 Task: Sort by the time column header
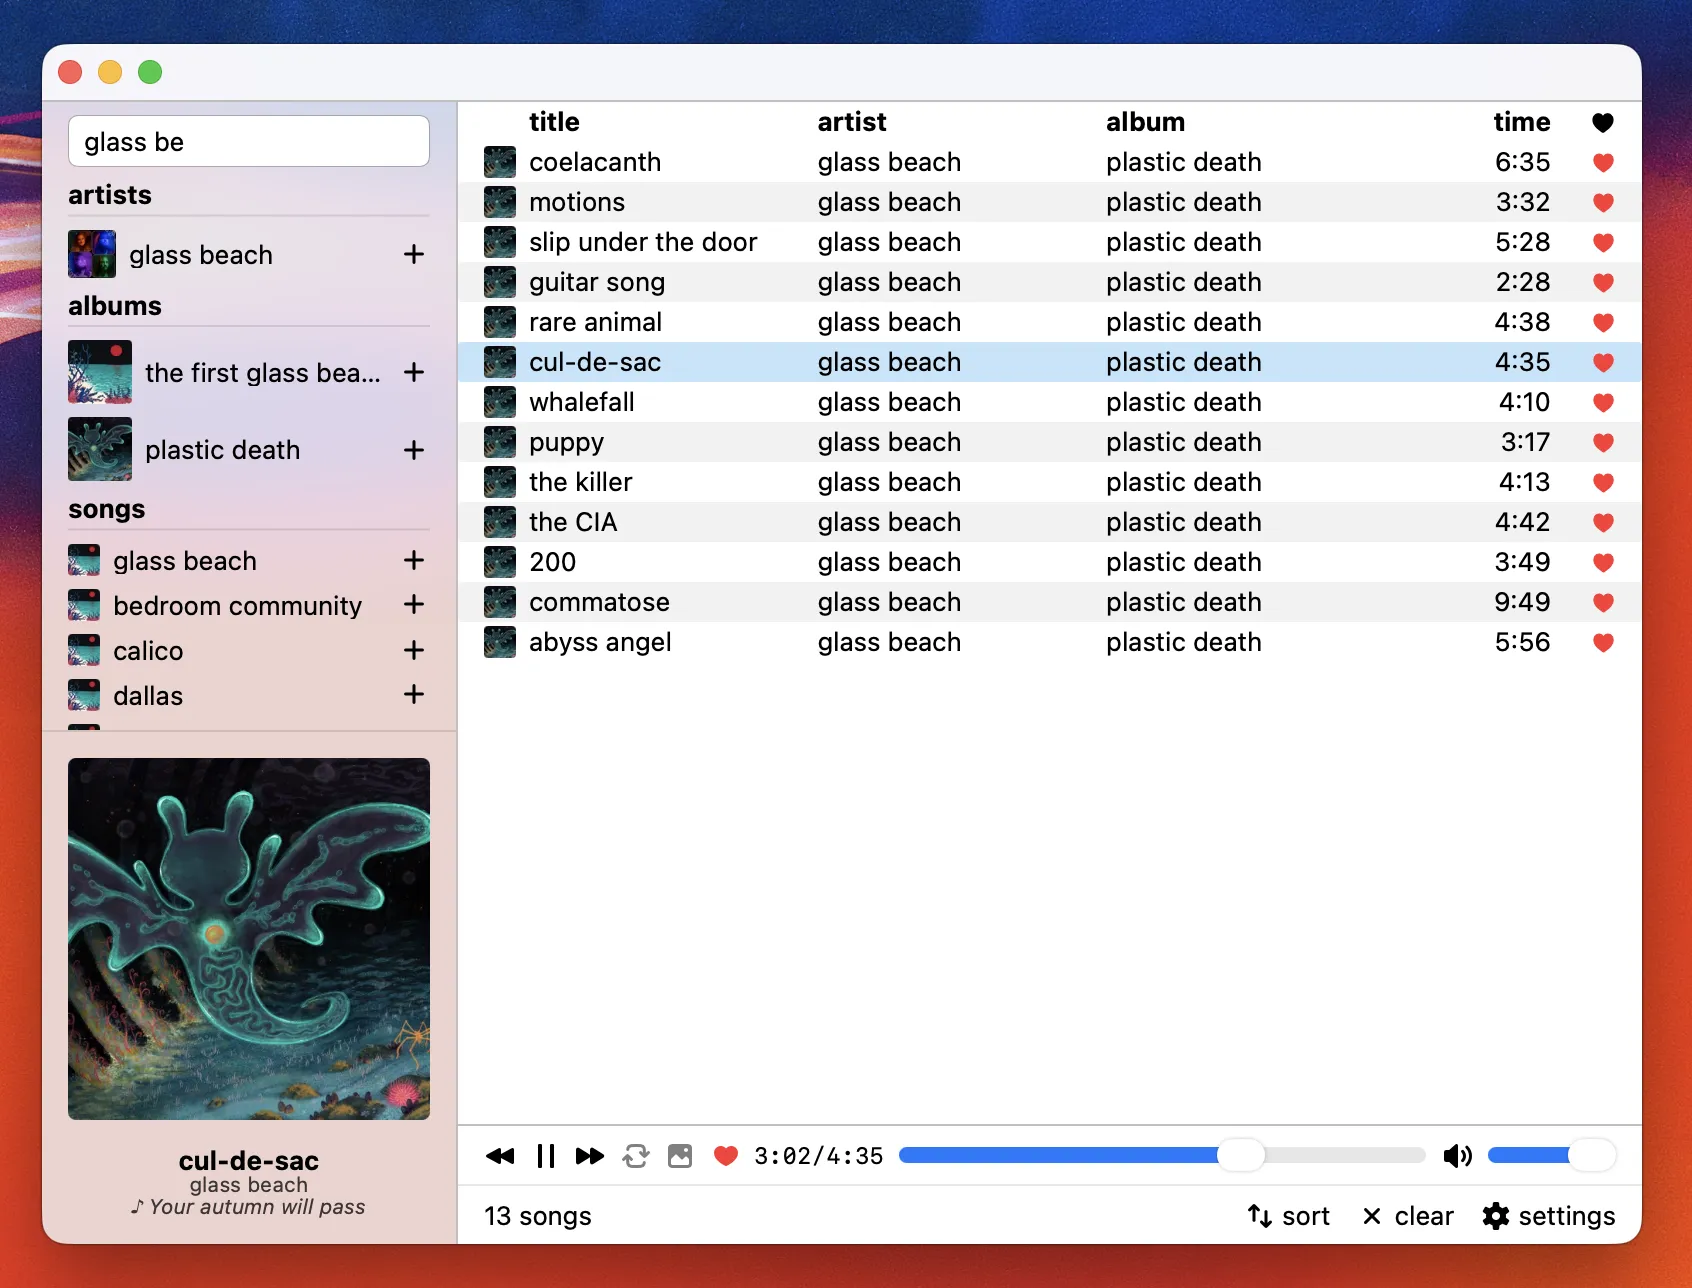[1522, 122]
